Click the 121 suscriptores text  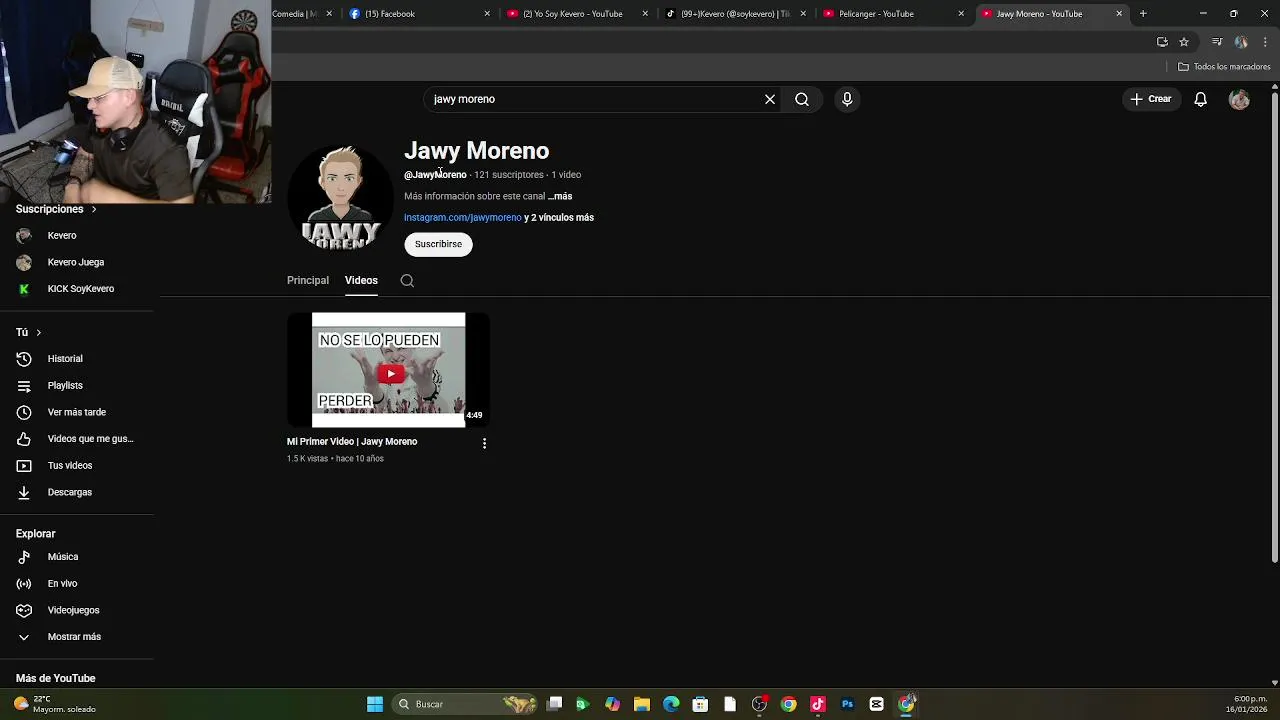(x=509, y=175)
